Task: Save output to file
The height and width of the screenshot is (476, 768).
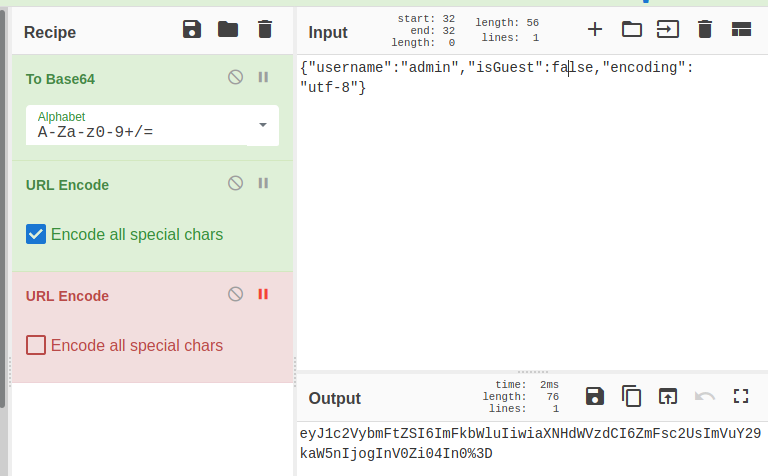Action: (594, 396)
